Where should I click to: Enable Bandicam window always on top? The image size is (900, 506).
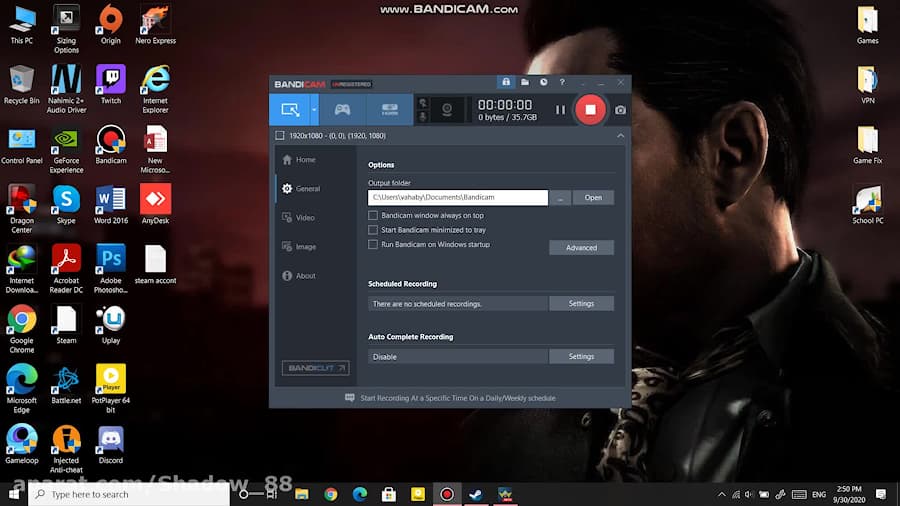pyautogui.click(x=373, y=215)
